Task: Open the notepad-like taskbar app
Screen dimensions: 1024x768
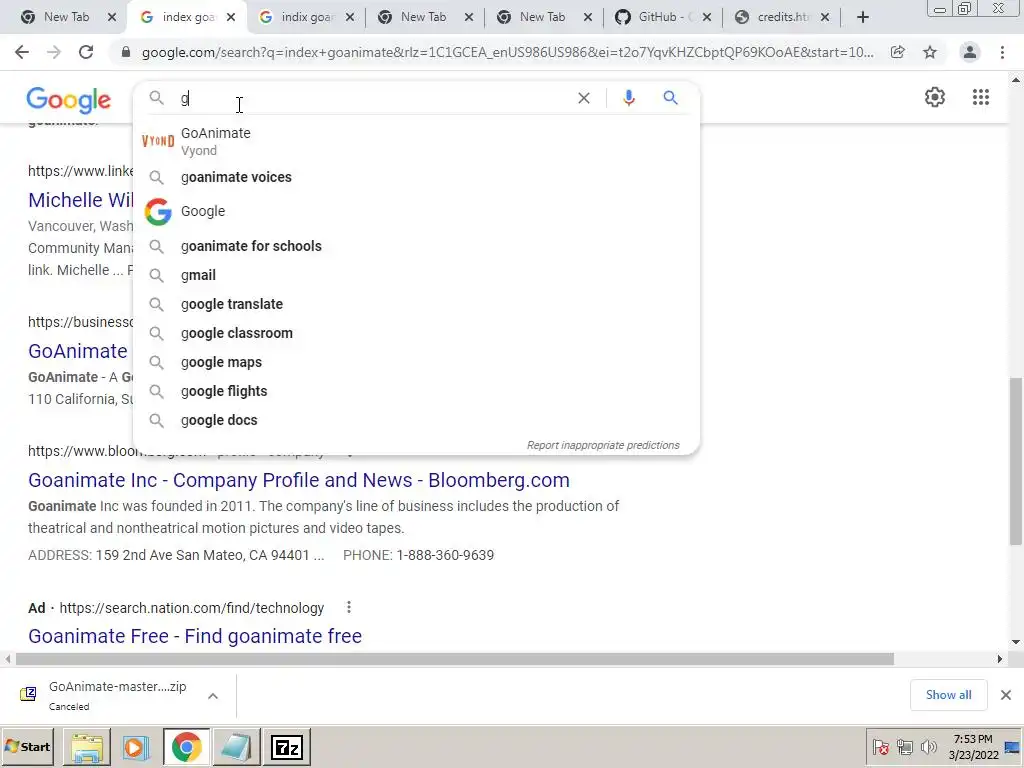Action: tap(236, 747)
